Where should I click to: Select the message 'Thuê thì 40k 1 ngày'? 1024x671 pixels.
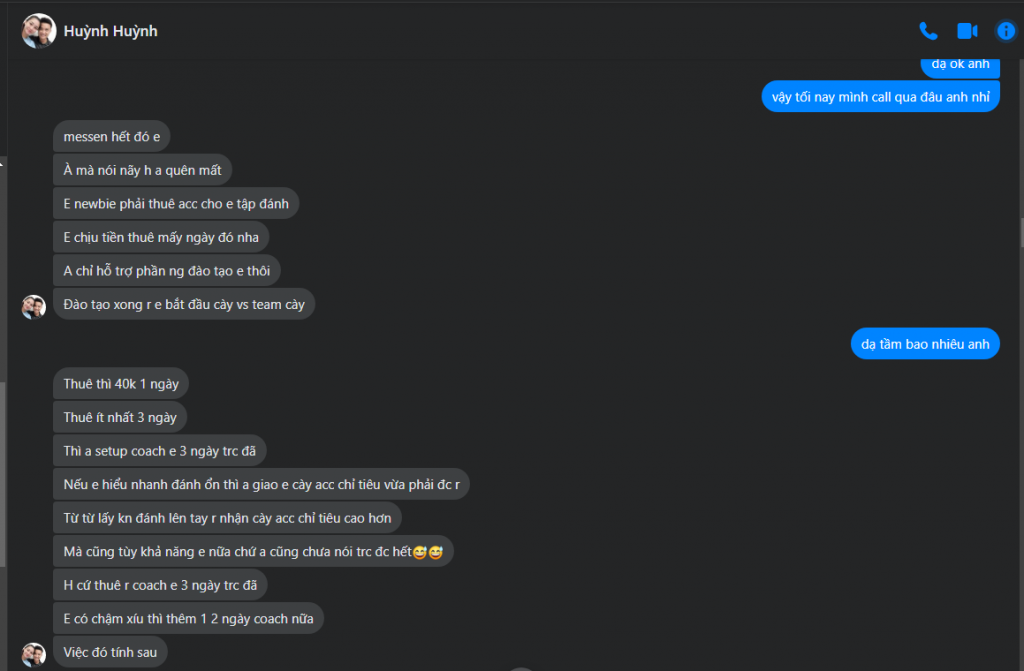point(121,384)
